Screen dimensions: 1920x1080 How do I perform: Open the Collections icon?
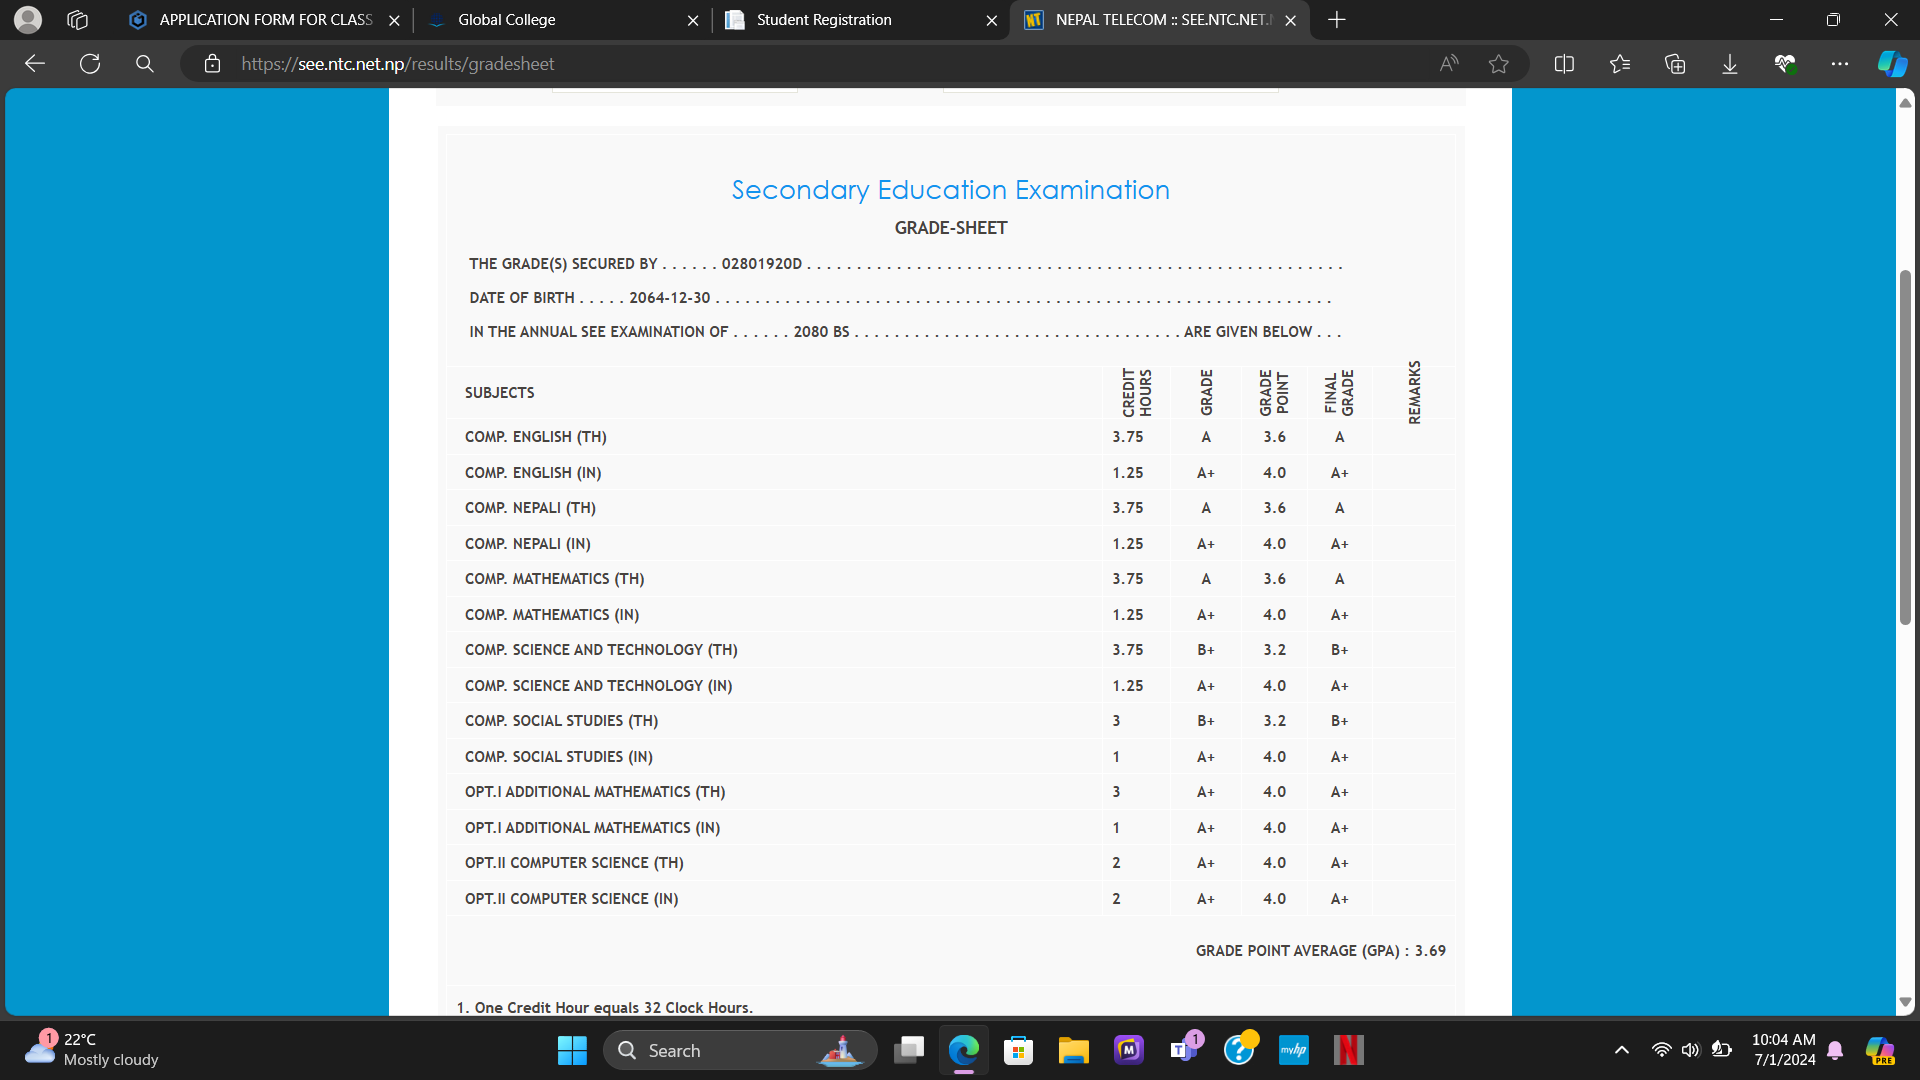tap(1675, 64)
